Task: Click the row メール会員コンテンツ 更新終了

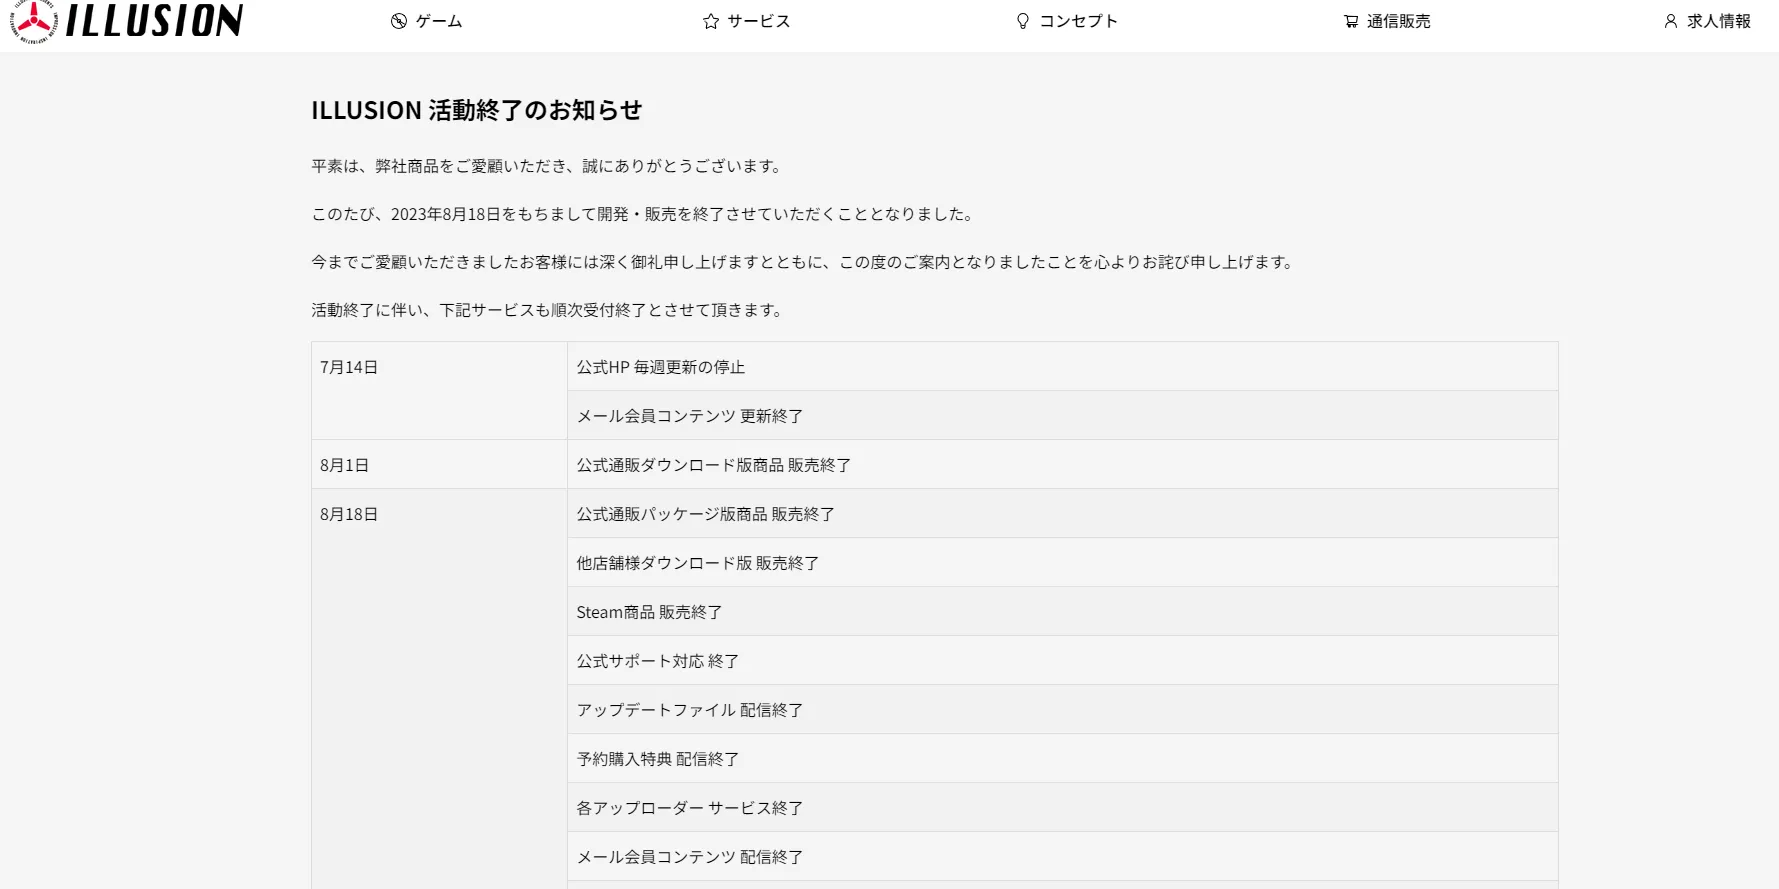Action: coord(1063,416)
